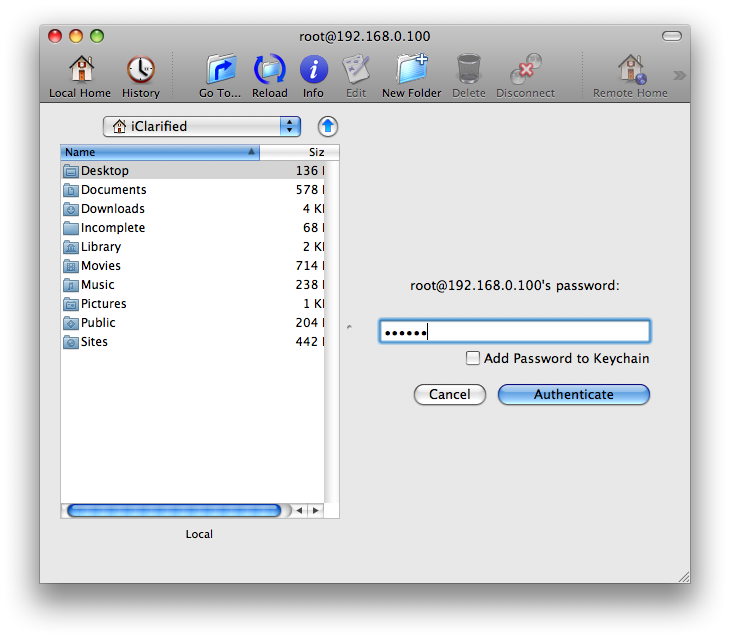Open the History toolbar icon

140,70
